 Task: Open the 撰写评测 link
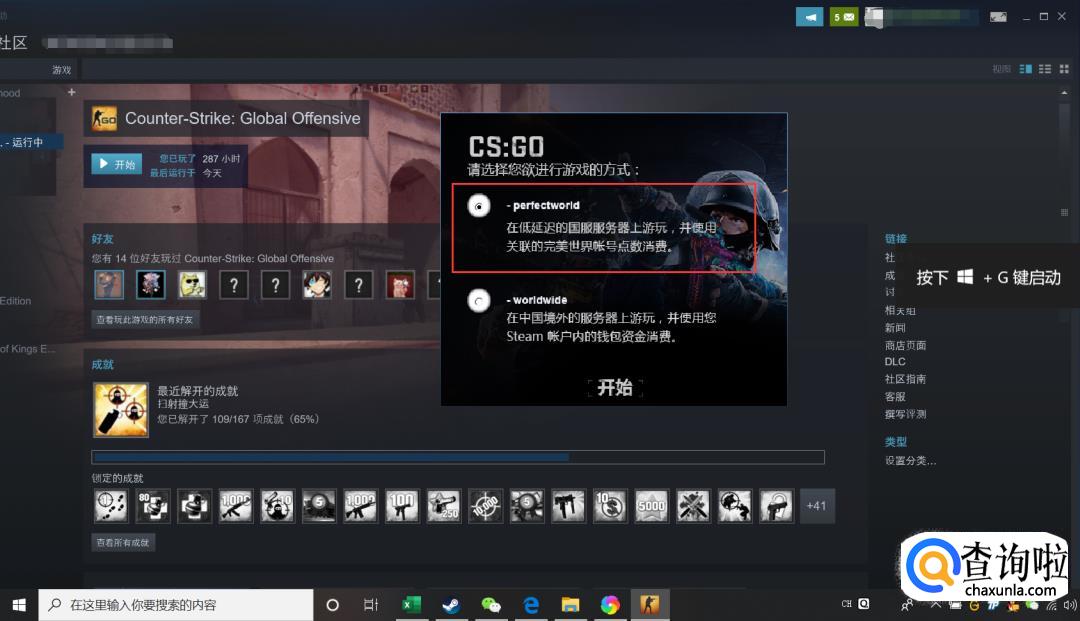click(905, 414)
